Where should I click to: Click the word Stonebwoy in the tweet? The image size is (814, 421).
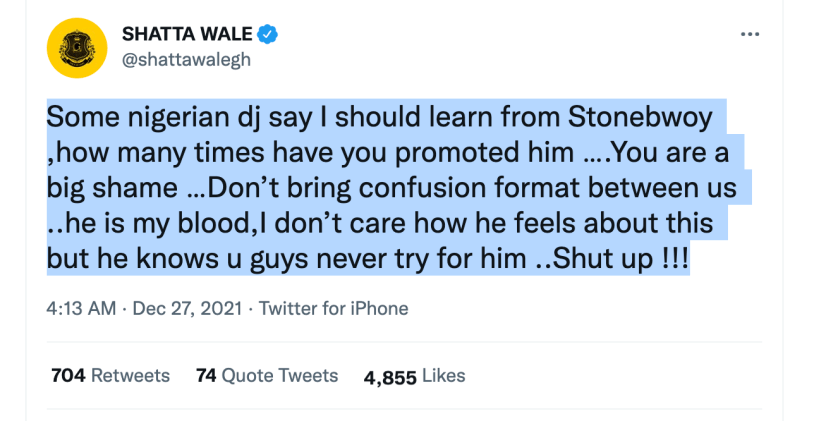click(641, 118)
